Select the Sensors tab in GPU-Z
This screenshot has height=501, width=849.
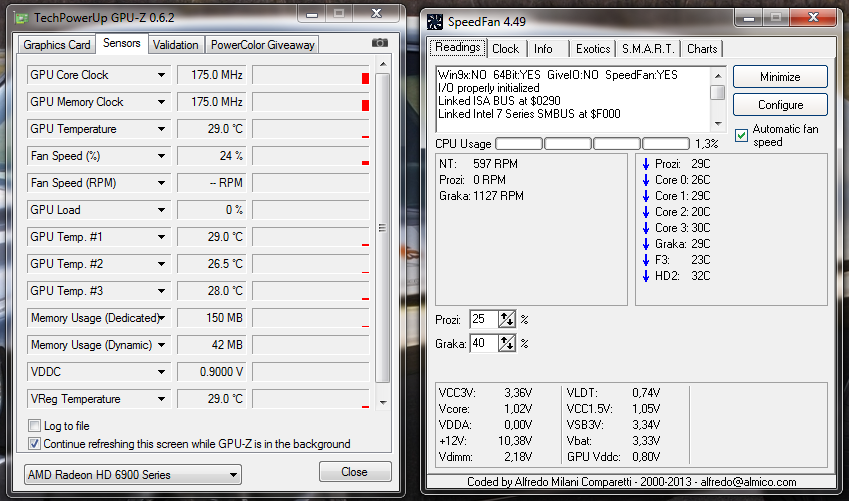[x=122, y=43]
